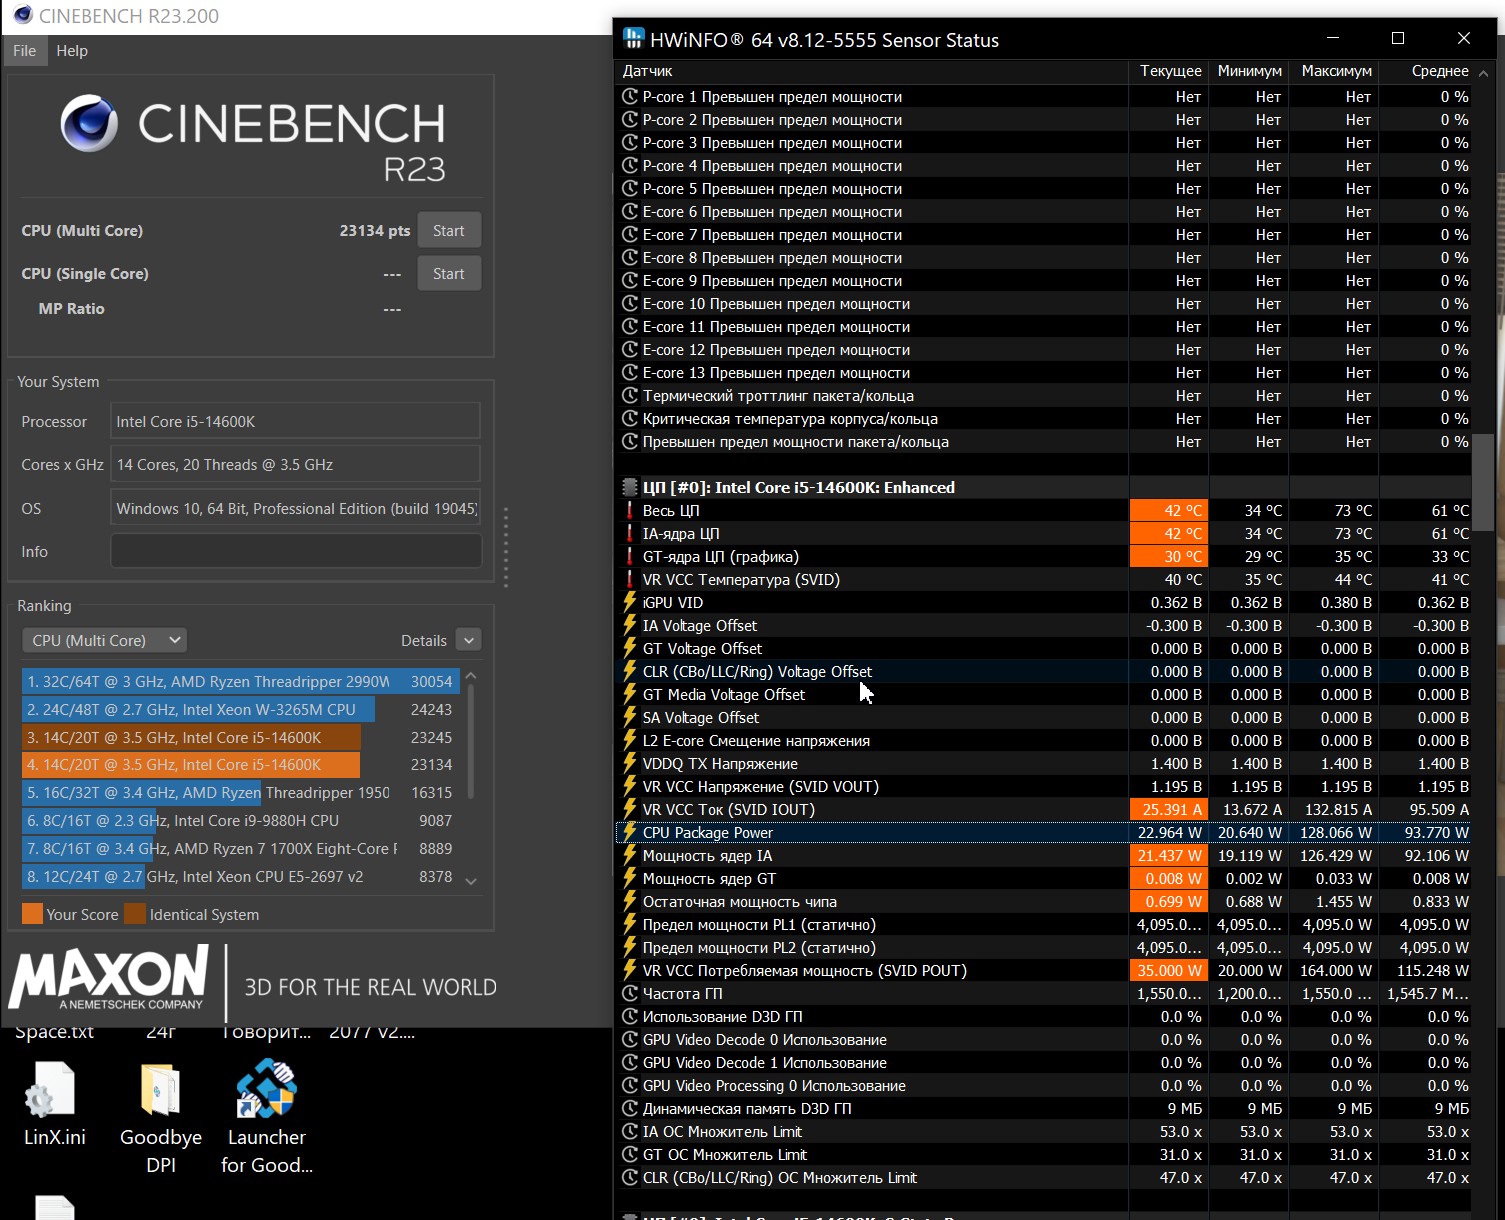Open the File menu in Cinebench
Image resolution: width=1505 pixels, height=1220 pixels.
[25, 51]
